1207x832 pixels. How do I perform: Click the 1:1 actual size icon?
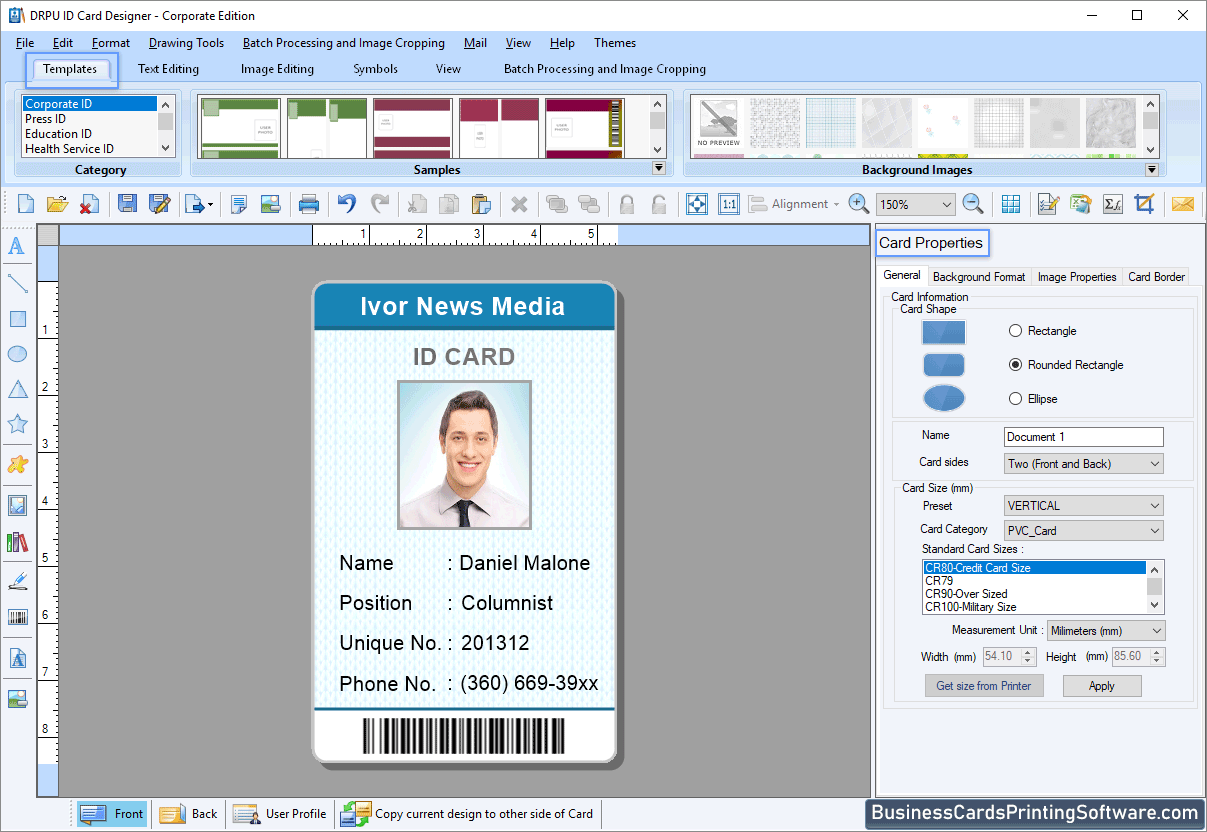[x=729, y=204]
